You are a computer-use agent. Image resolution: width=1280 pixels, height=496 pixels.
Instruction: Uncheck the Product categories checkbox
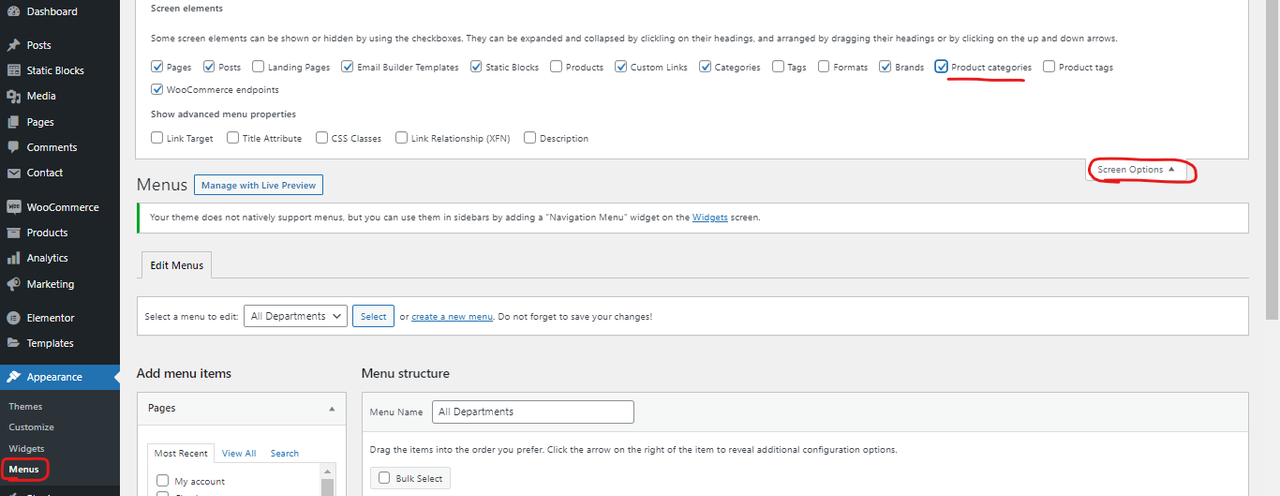tap(942, 67)
